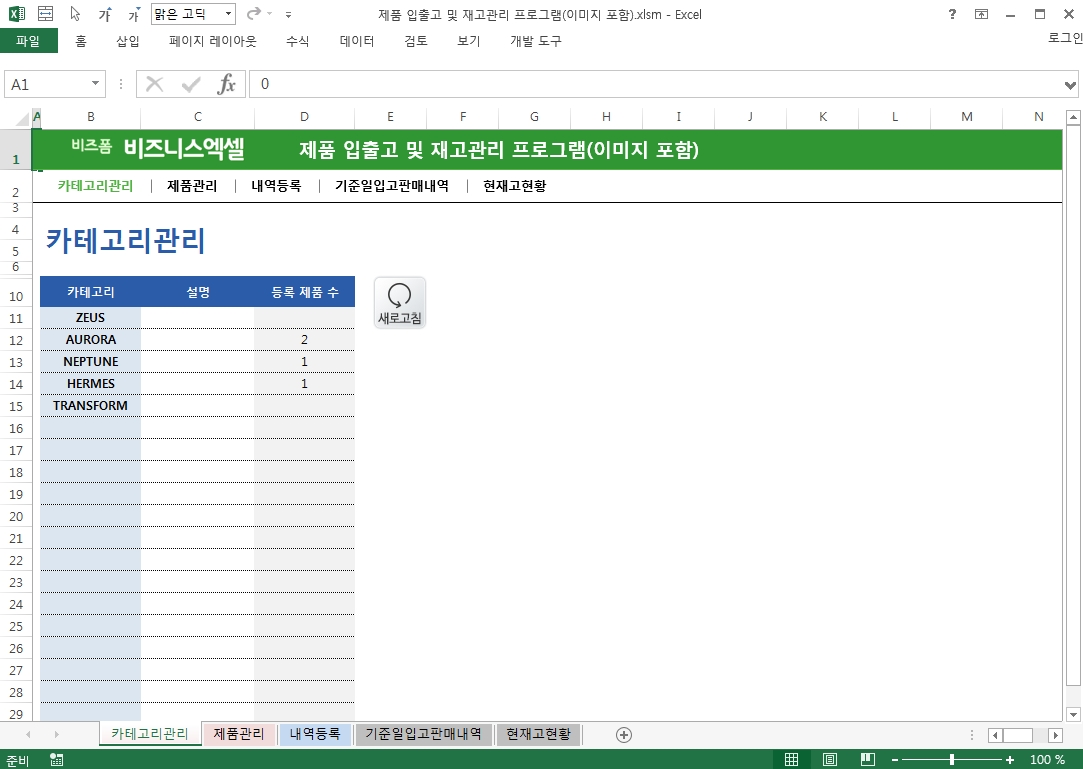This screenshot has height=769, width=1083.
Task: Click the Cancel X icon in formula bar
Action: [x=155, y=84]
